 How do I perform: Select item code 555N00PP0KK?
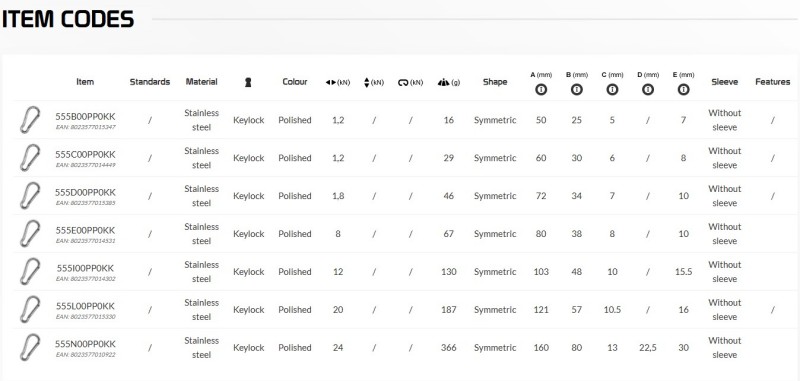pyautogui.click(x=85, y=344)
